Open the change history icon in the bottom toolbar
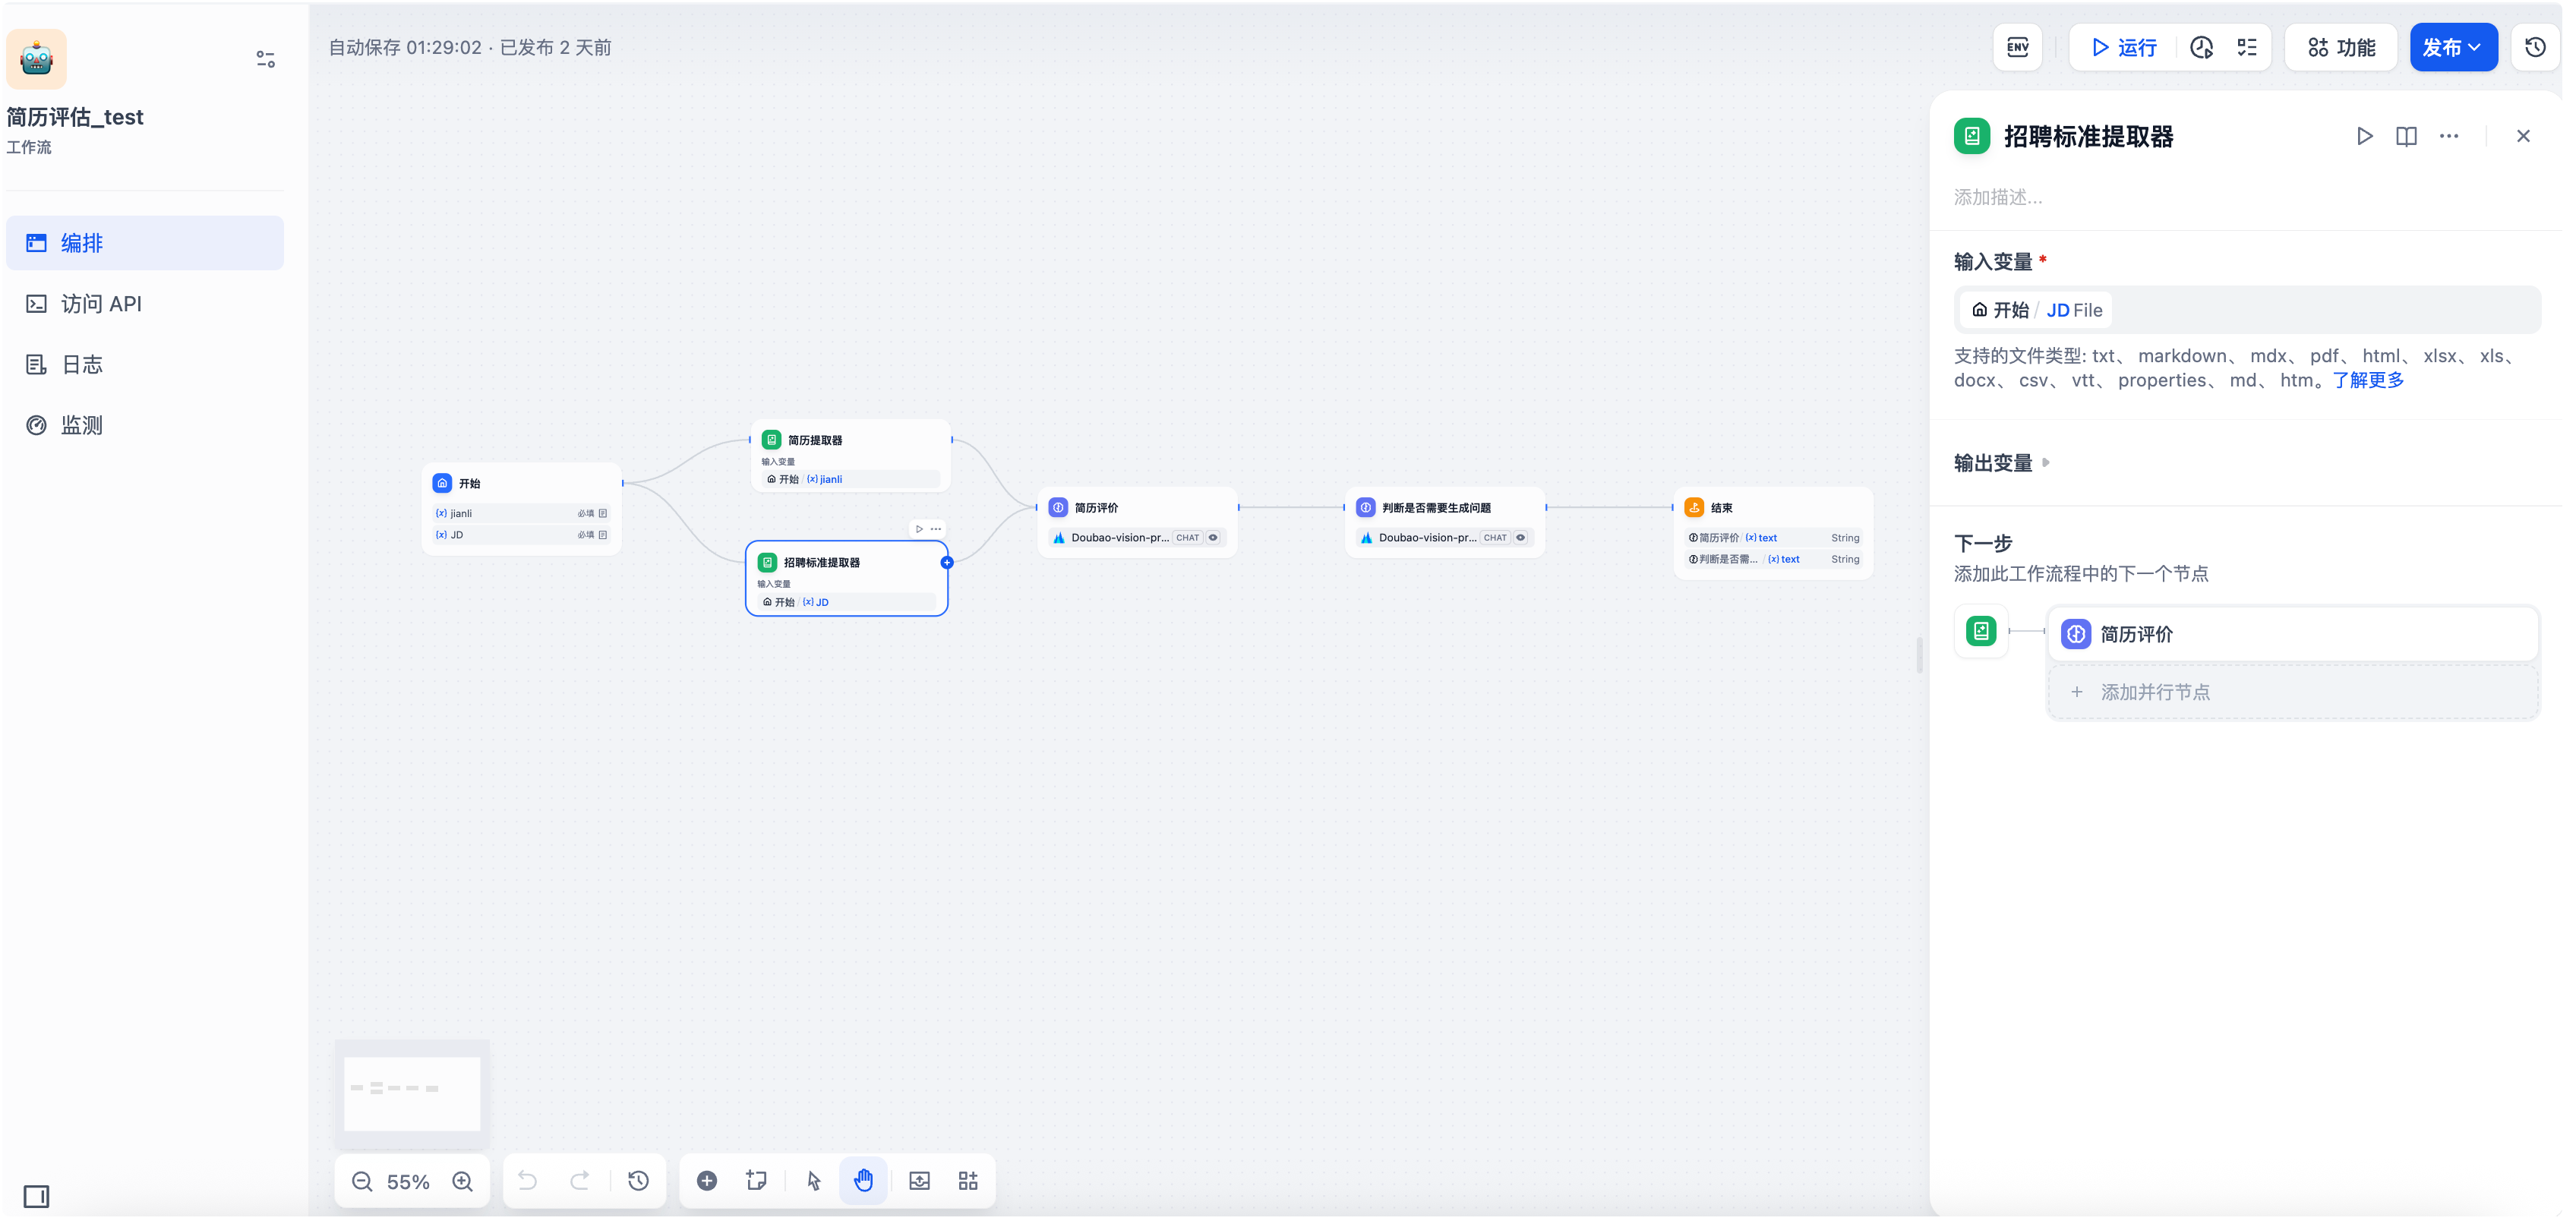 point(638,1181)
